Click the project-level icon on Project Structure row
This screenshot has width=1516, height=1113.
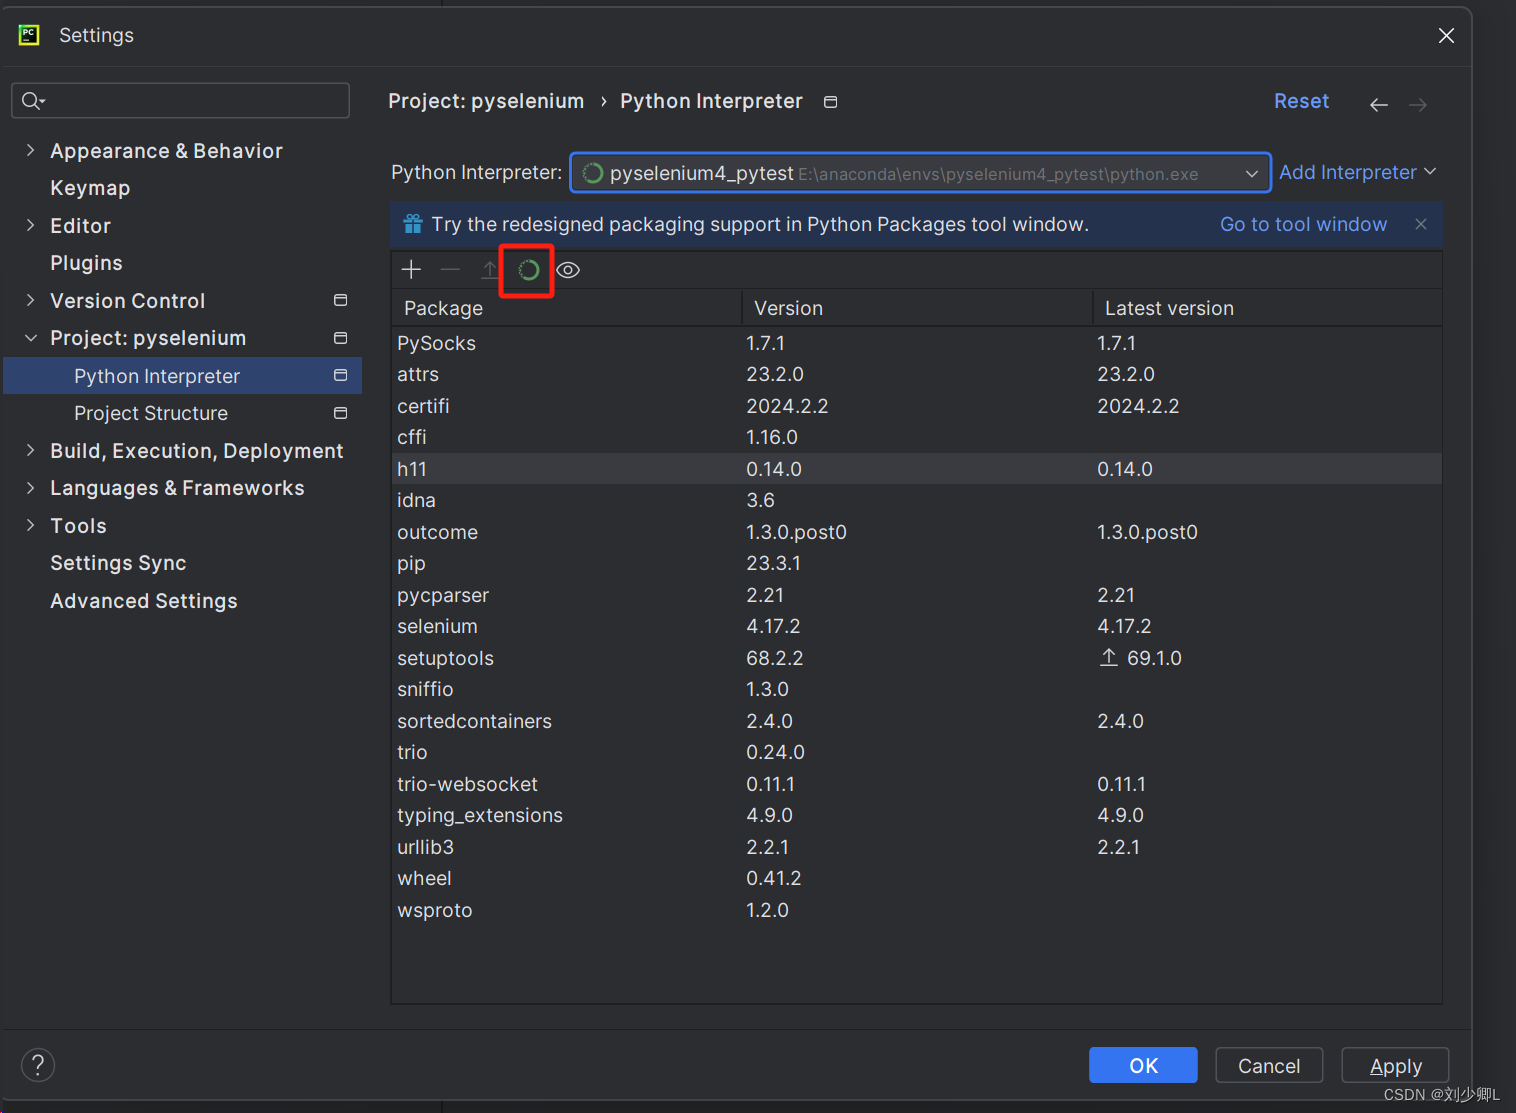point(340,413)
